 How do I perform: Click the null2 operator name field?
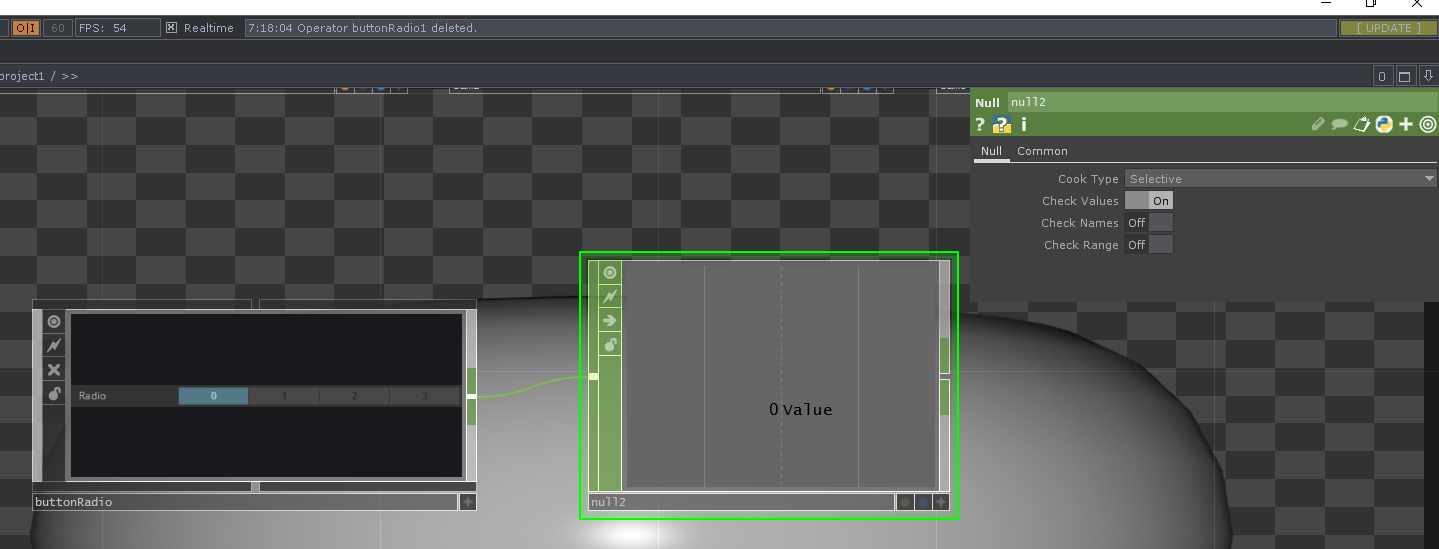point(1222,102)
